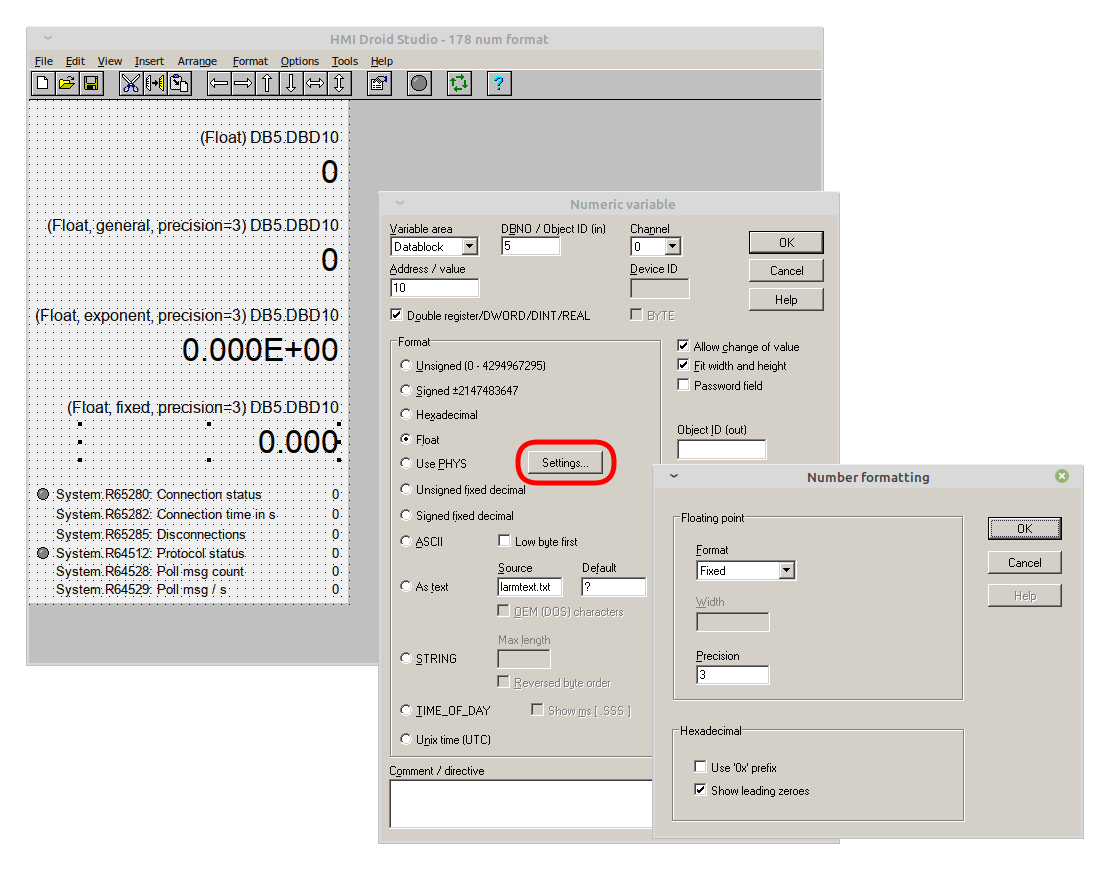
Task: Enable the Password field checkbox
Action: tap(683, 384)
